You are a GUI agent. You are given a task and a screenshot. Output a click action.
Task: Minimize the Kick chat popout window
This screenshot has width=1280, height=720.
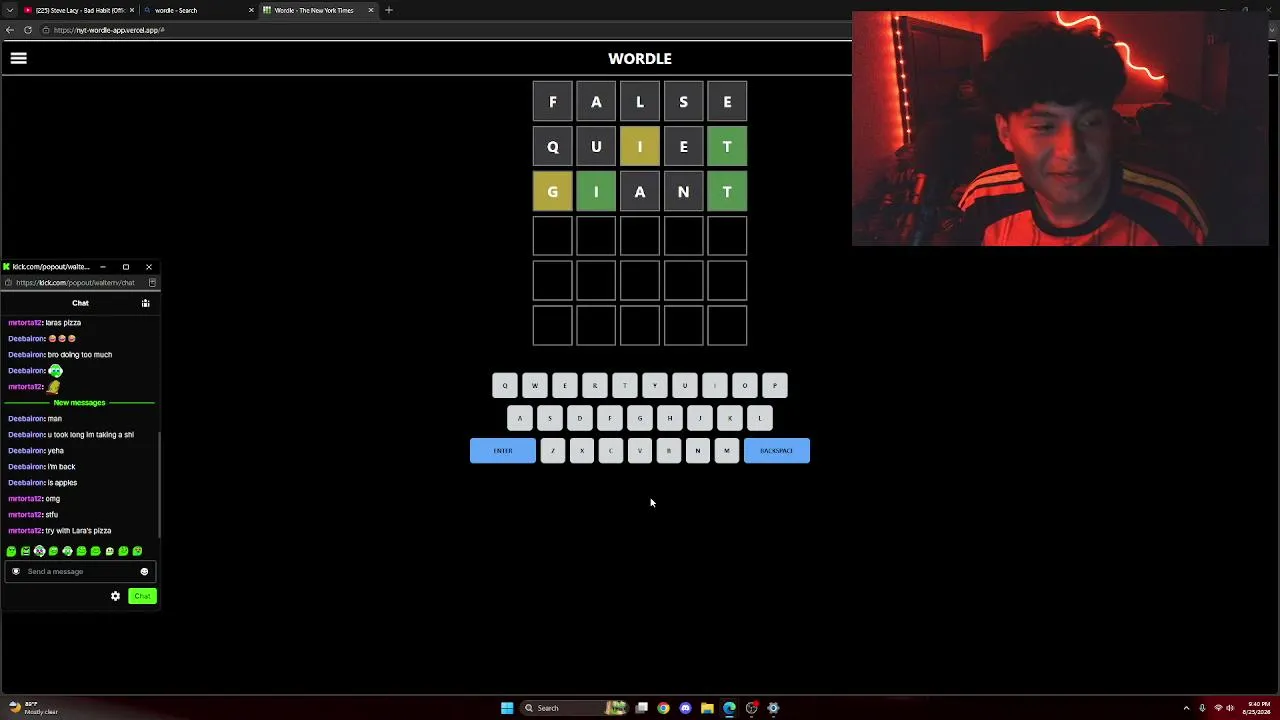click(102, 267)
